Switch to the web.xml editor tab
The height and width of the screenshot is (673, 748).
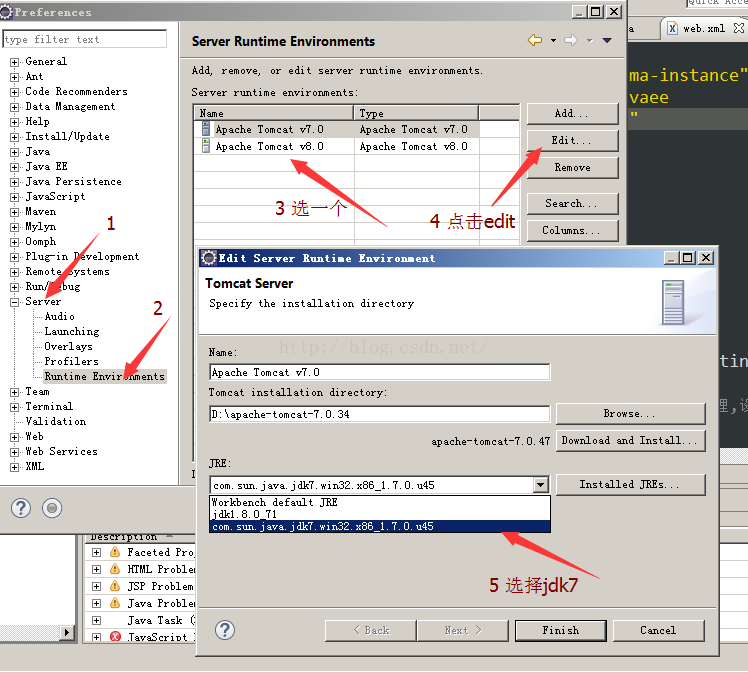click(x=704, y=28)
